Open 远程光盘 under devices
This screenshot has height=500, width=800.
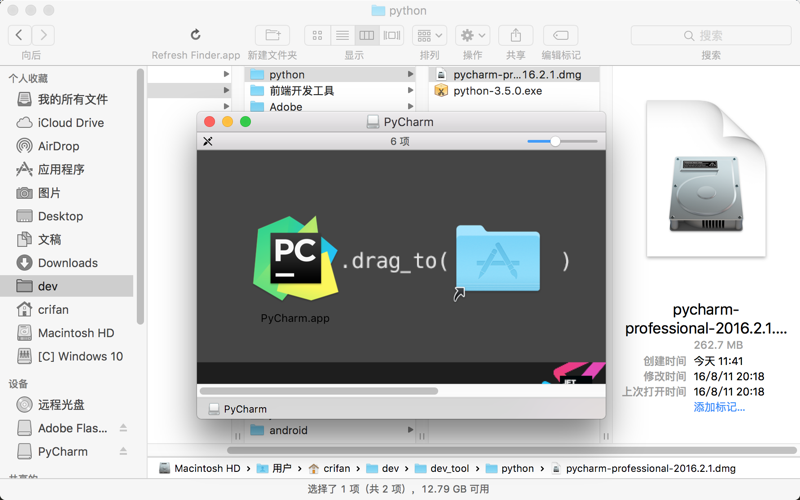coord(66,405)
